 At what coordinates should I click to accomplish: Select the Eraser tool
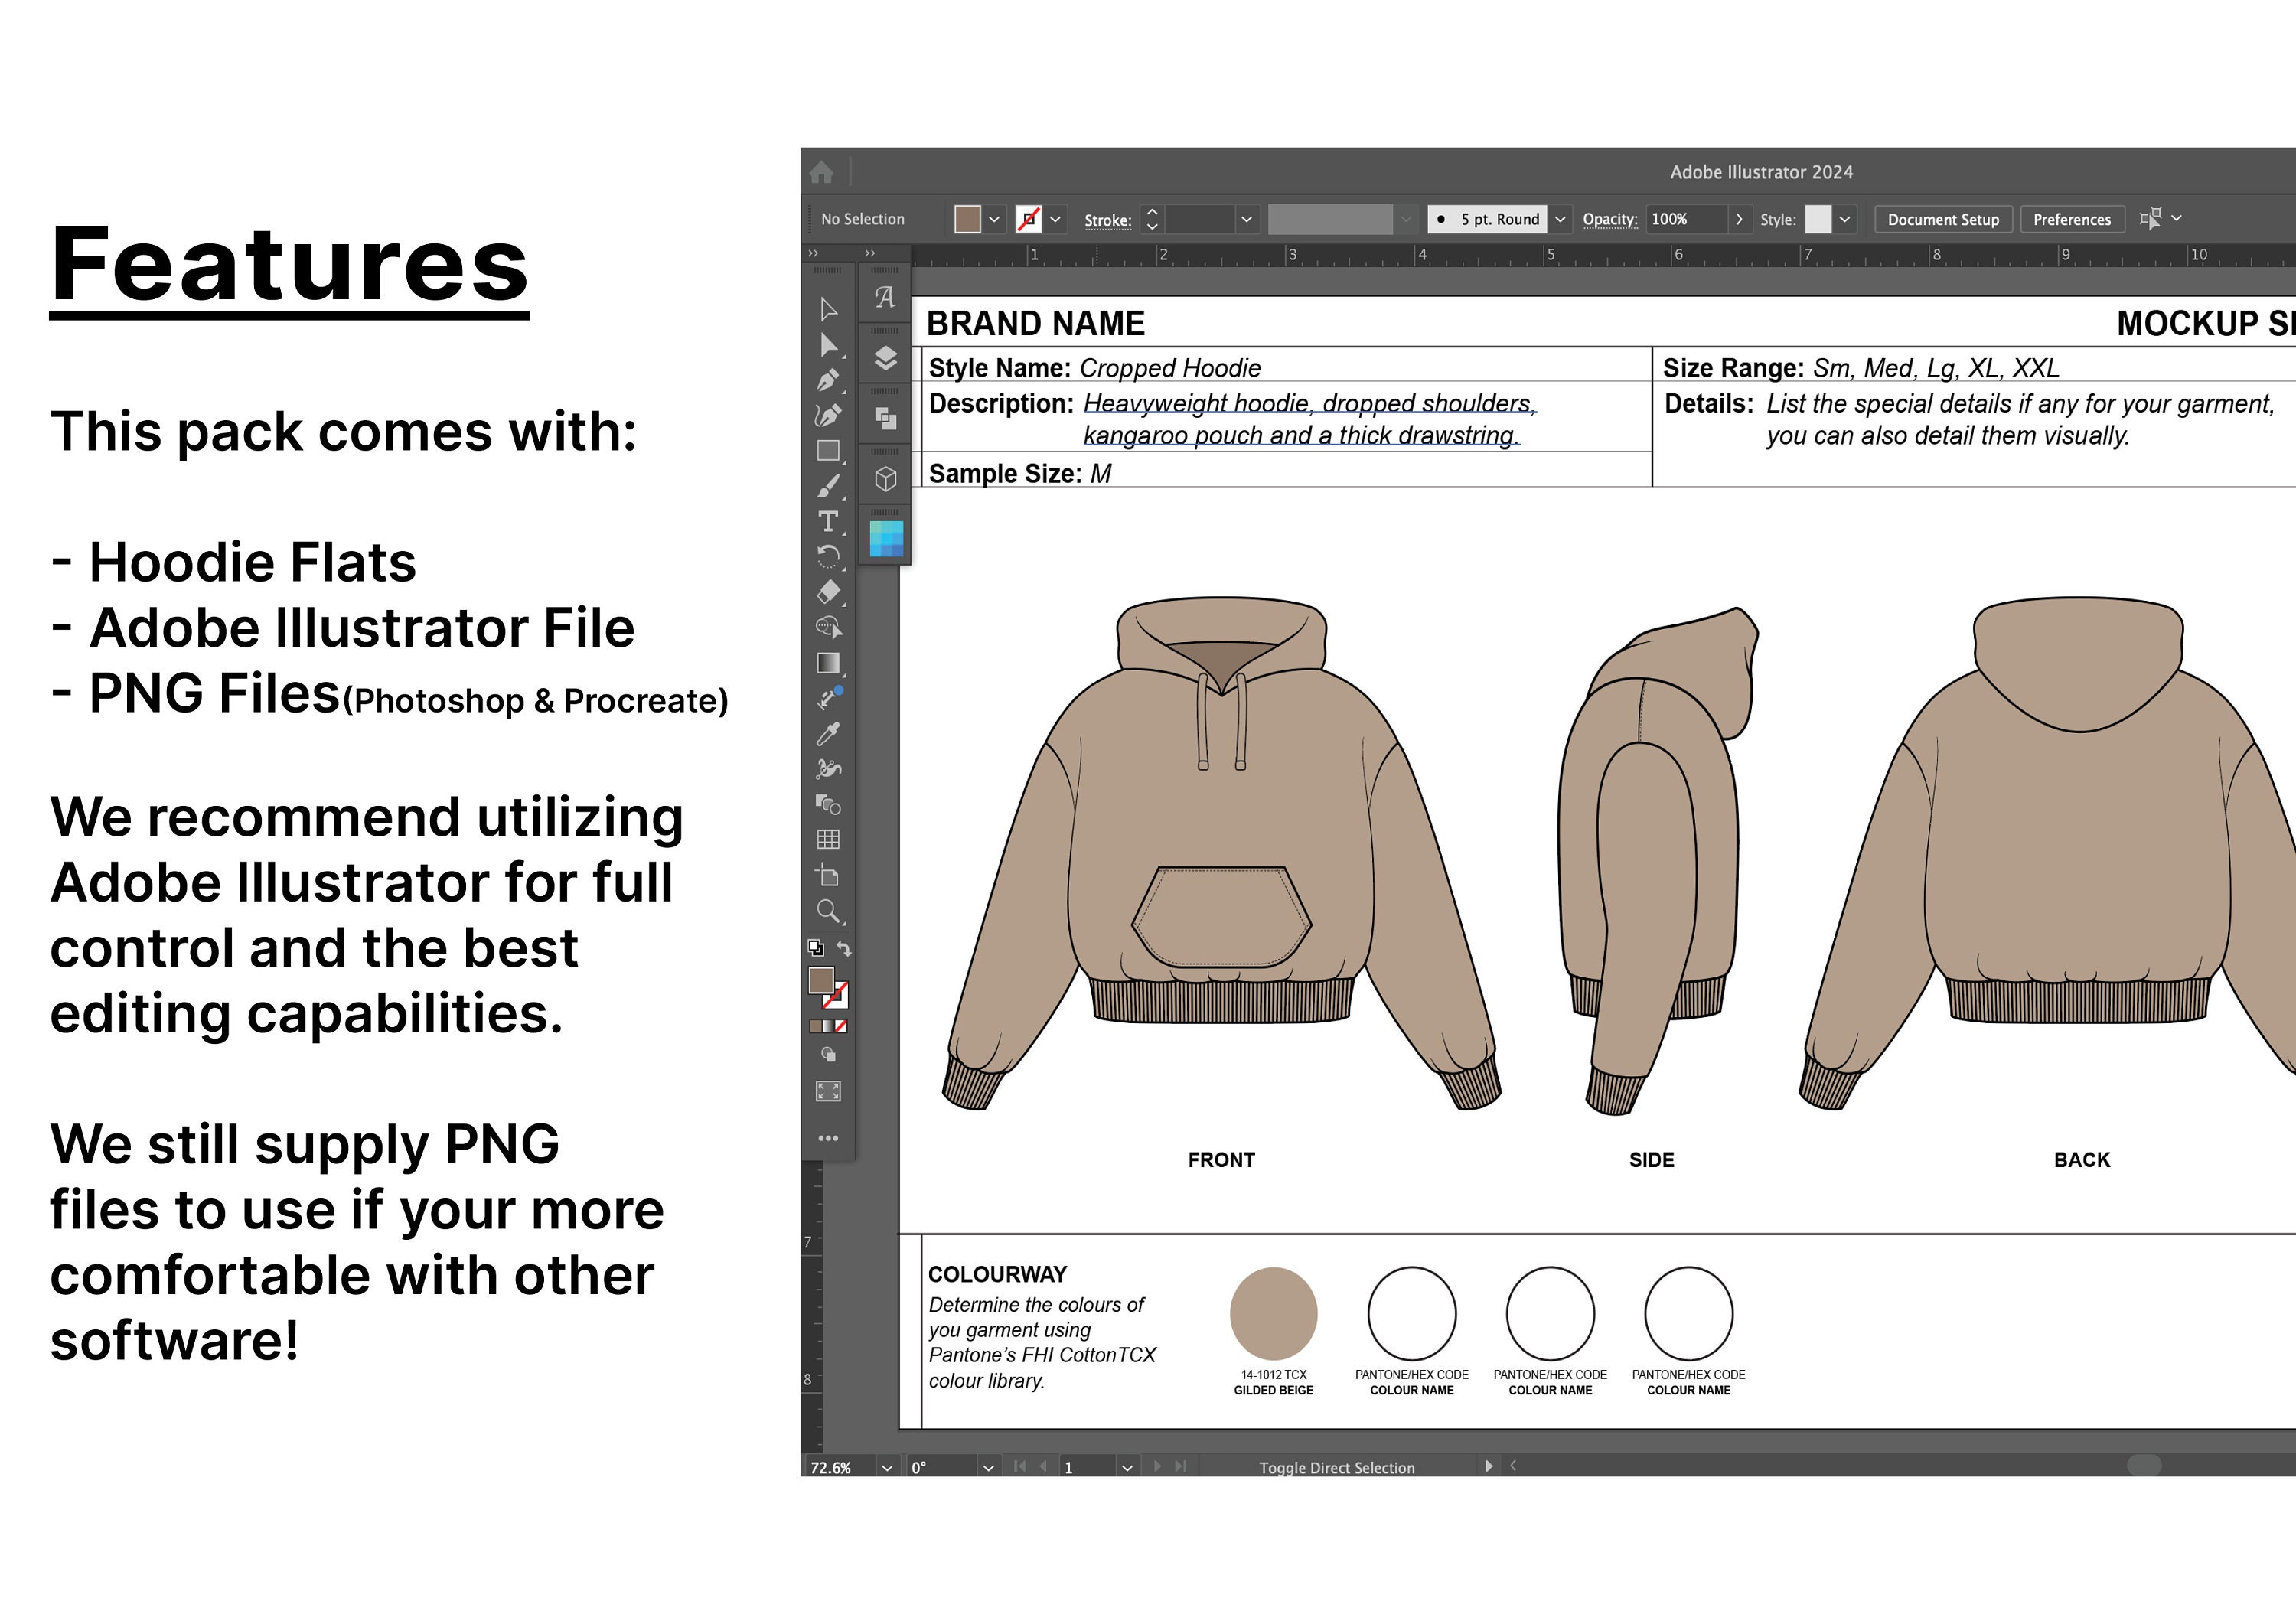(x=828, y=592)
